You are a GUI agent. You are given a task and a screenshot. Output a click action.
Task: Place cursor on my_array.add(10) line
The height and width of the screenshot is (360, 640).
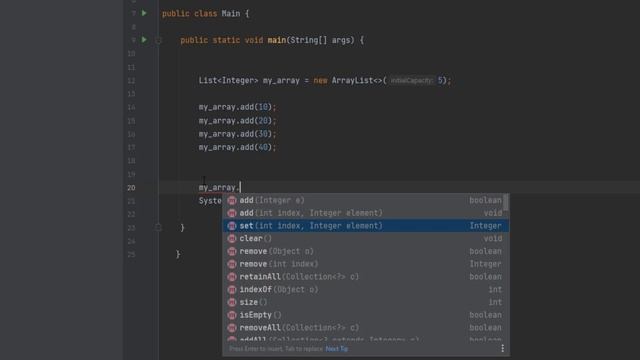pos(237,107)
